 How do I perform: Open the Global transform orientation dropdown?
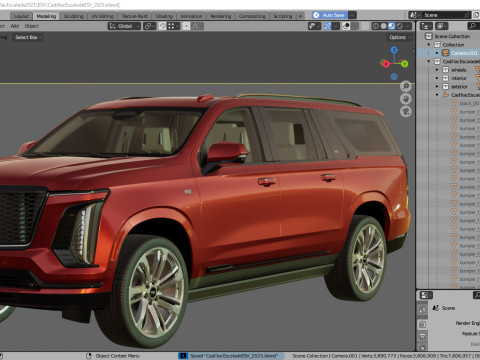tap(124, 26)
